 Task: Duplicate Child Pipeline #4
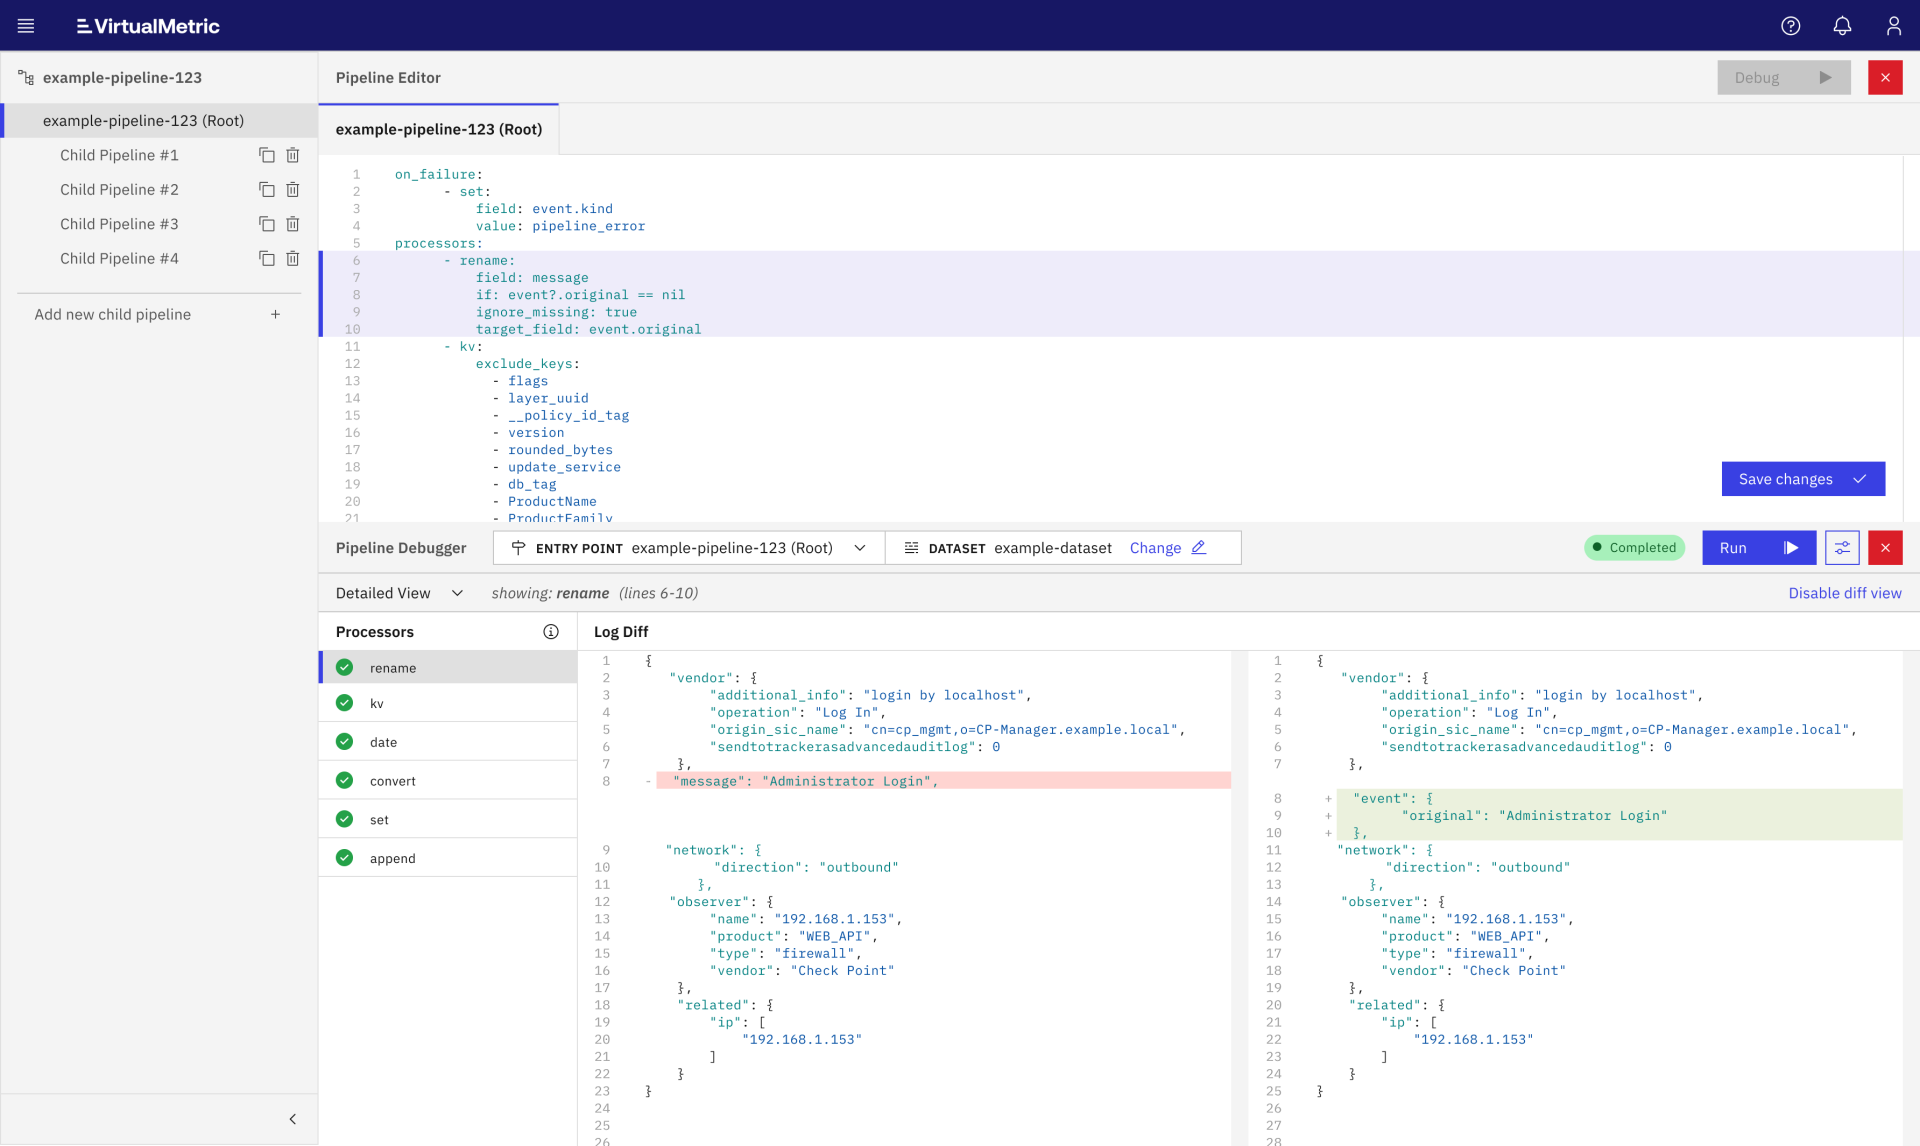click(x=267, y=258)
